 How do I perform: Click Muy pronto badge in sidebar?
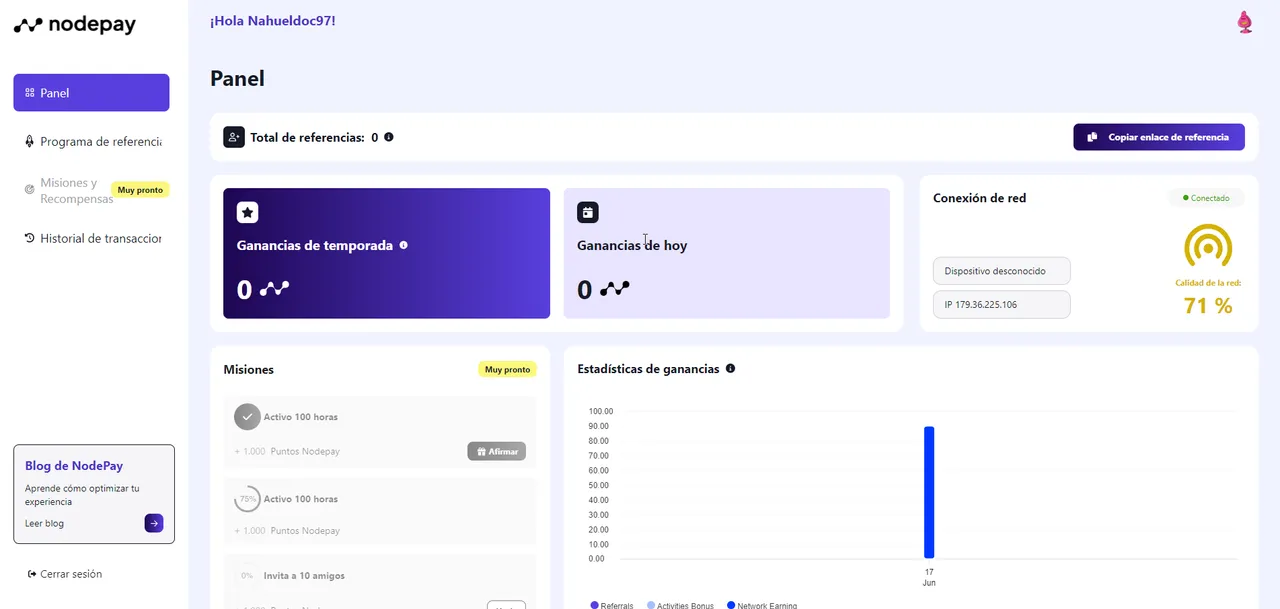click(140, 190)
